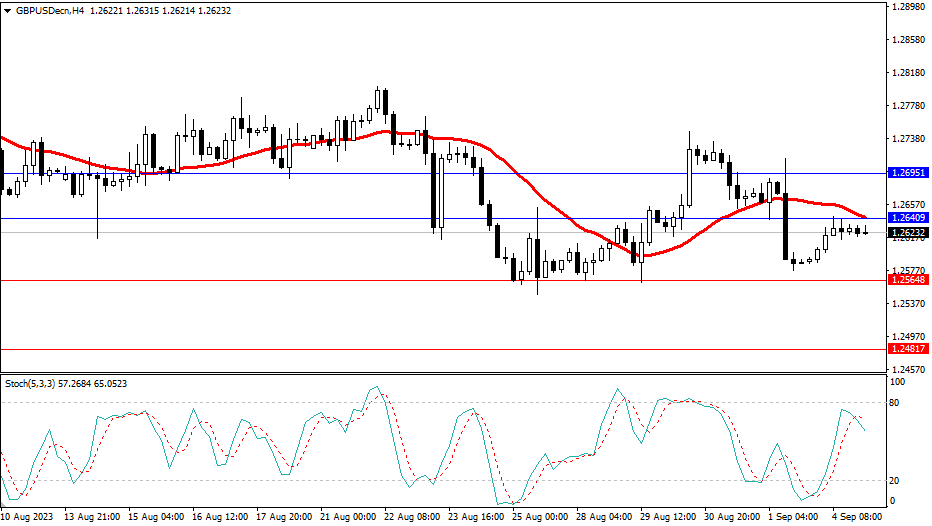Image resolution: width=932 pixels, height=526 pixels.
Task: Click the 20 level on the stochastic scale
Action: (x=897, y=480)
